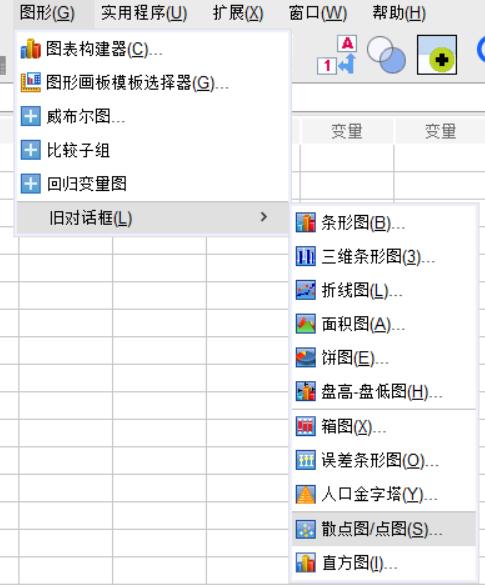
Task: Select 盘高-盘低图(H) option
Action: (x=384, y=391)
